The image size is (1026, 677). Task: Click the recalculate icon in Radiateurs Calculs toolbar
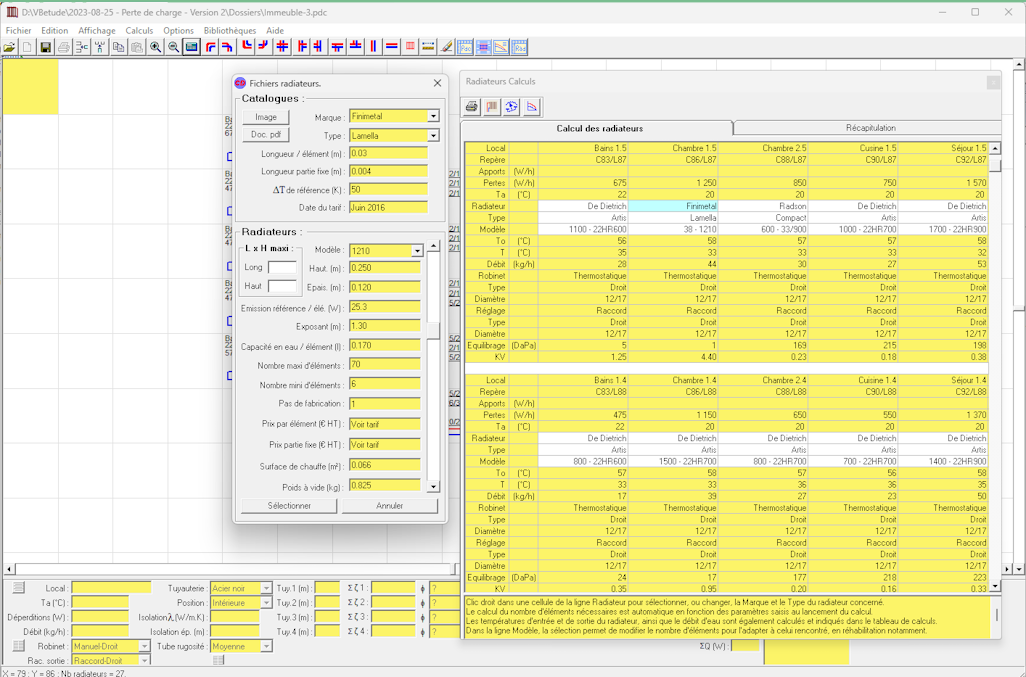point(512,107)
